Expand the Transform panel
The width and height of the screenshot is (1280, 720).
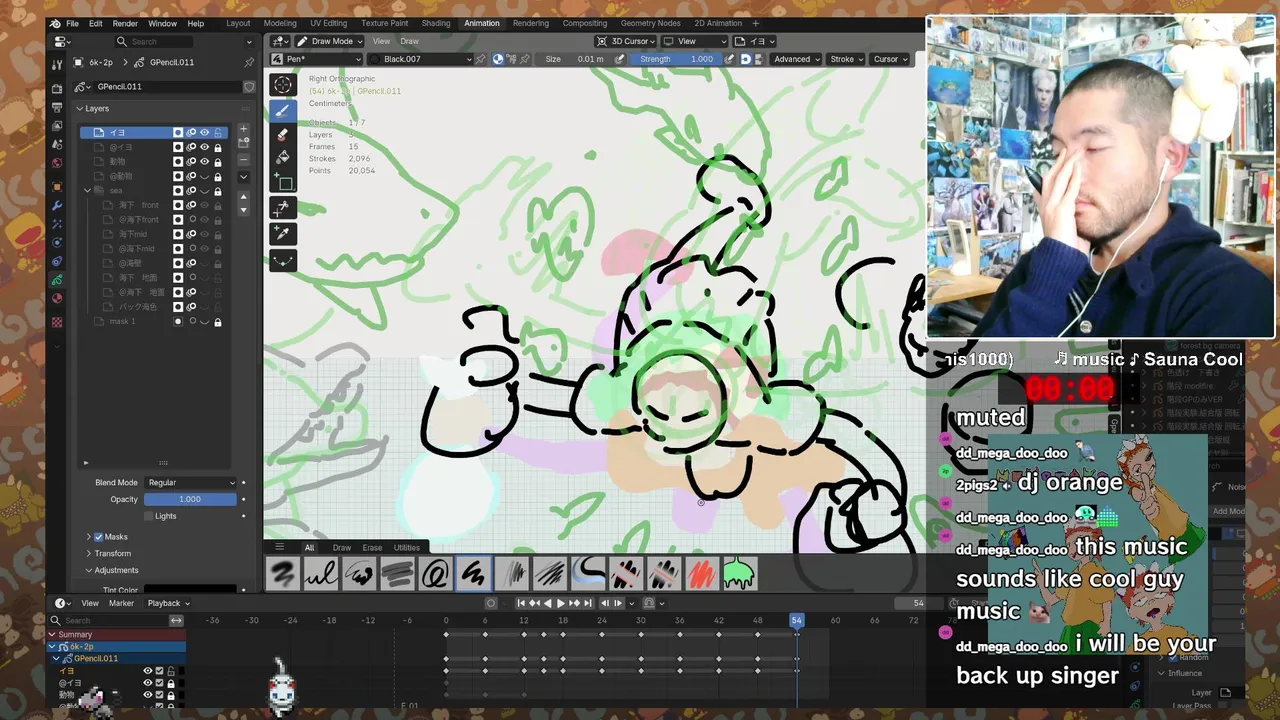(89, 553)
